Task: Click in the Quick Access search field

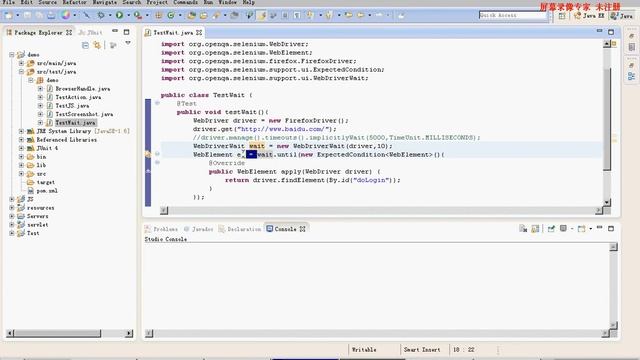Action: [x=513, y=15]
